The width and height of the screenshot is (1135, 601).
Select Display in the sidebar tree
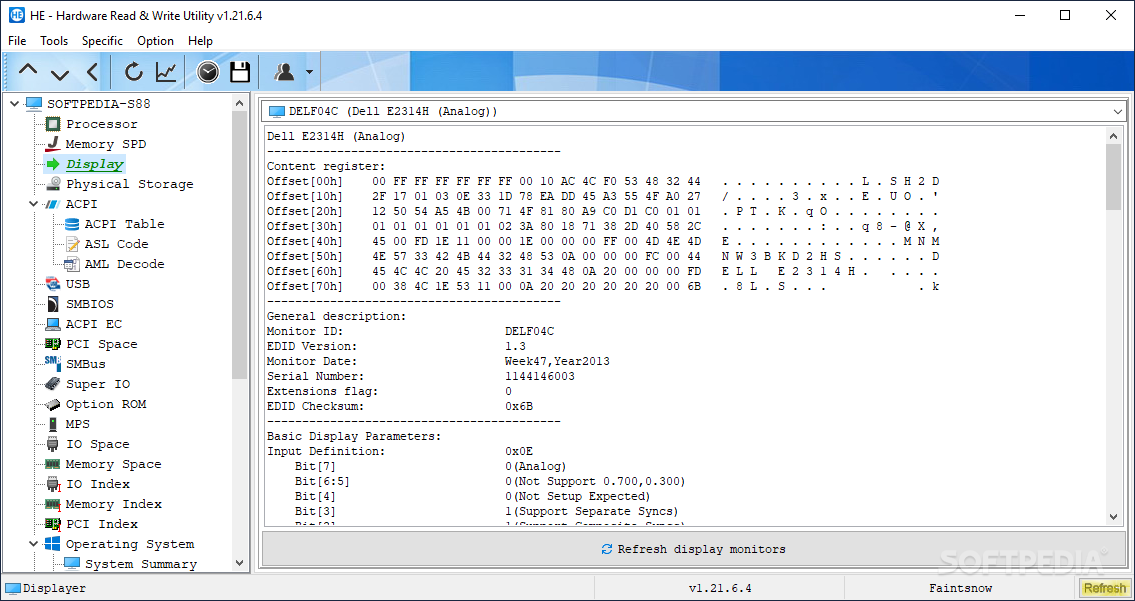[94, 164]
